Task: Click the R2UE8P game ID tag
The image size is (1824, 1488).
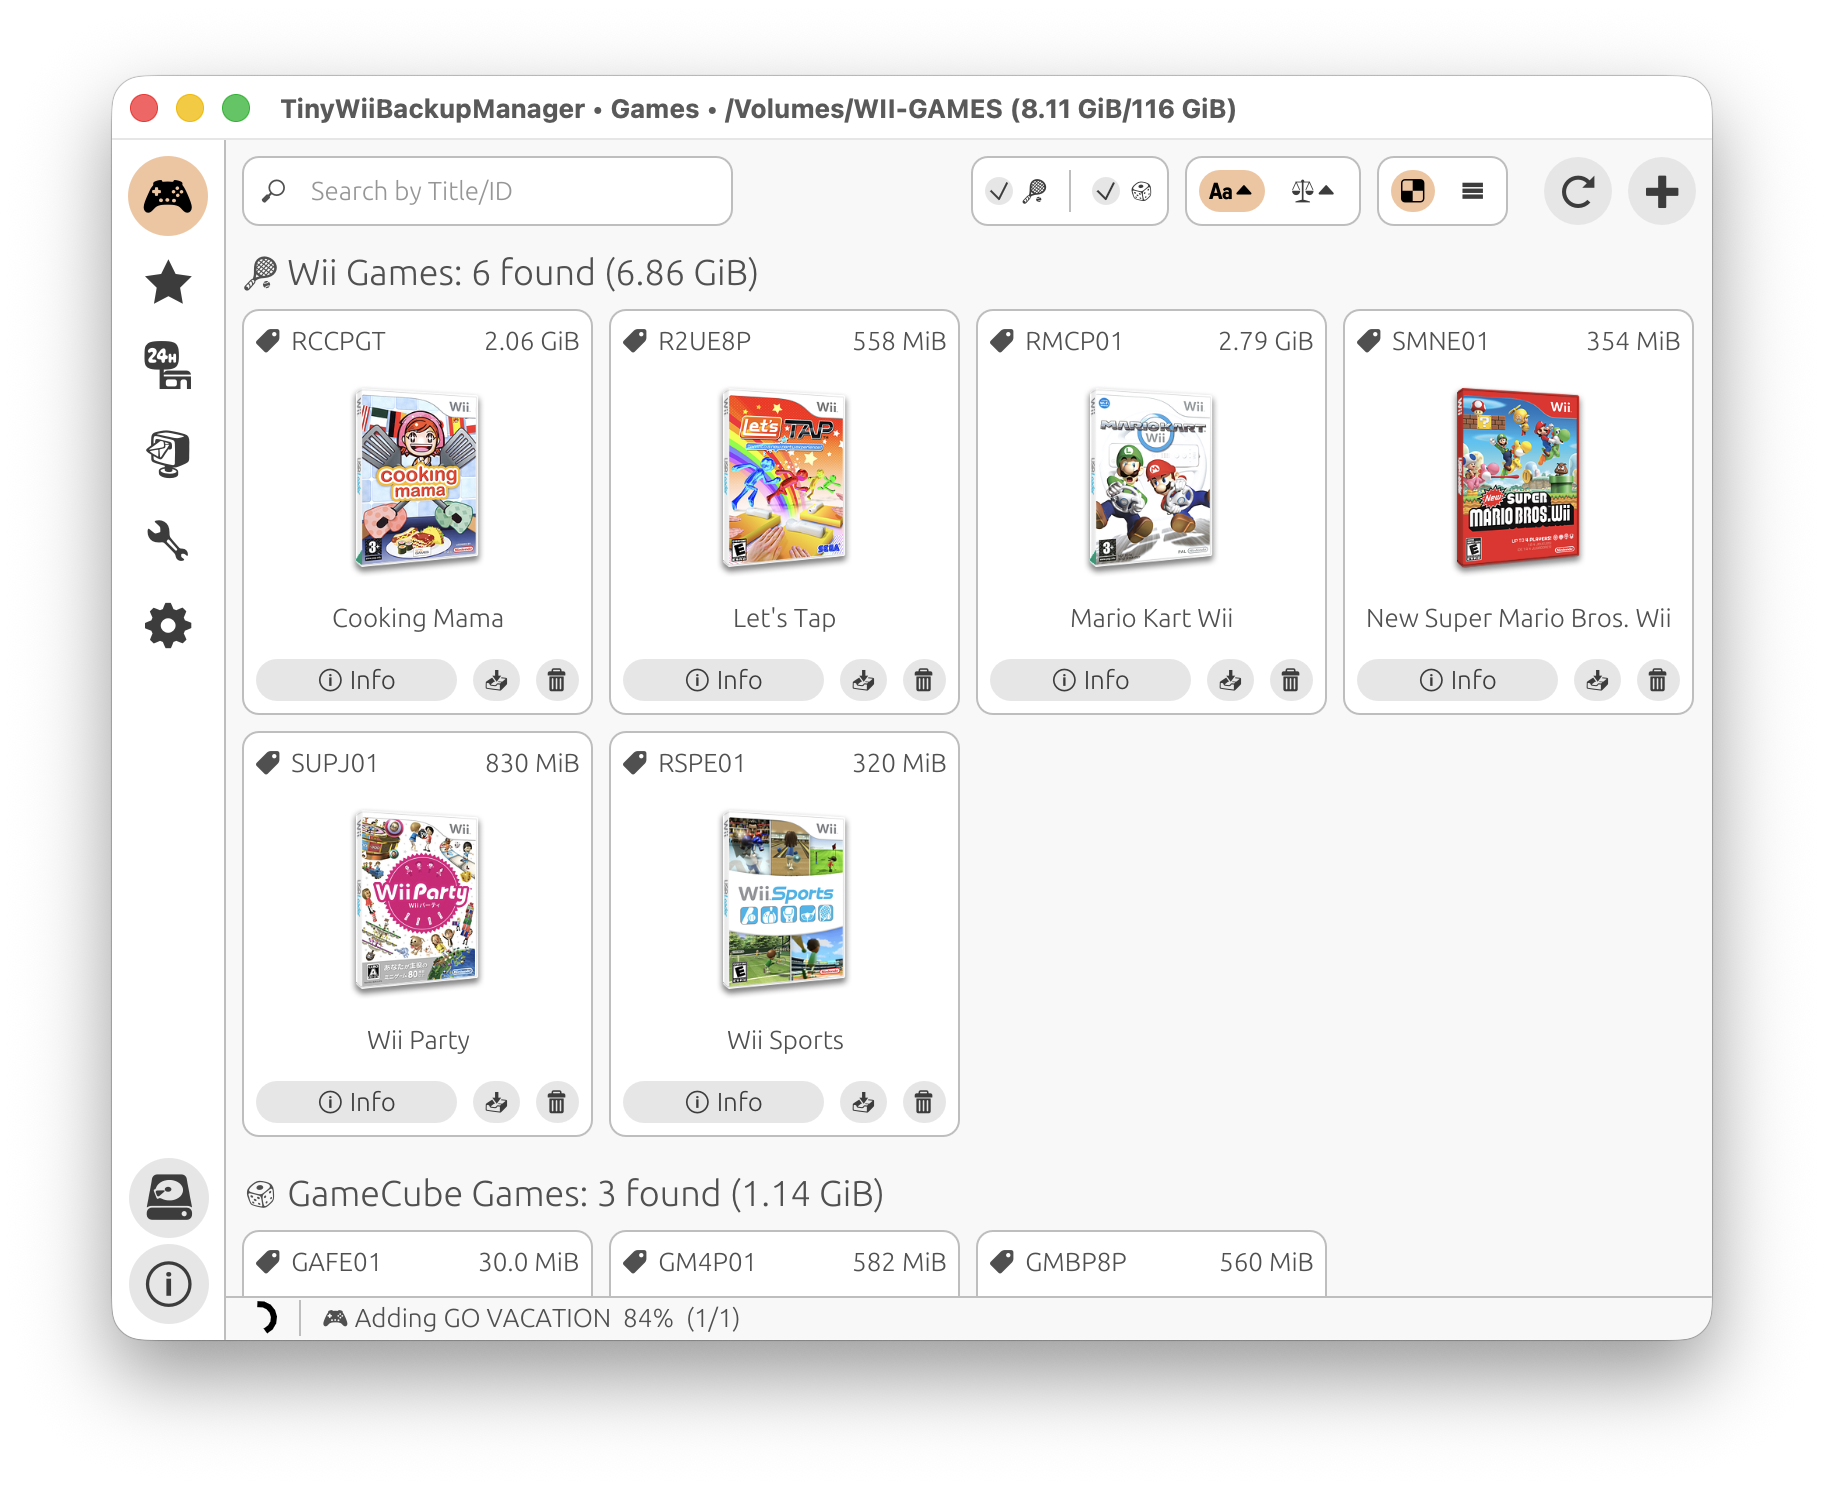Action: pyautogui.click(x=688, y=341)
